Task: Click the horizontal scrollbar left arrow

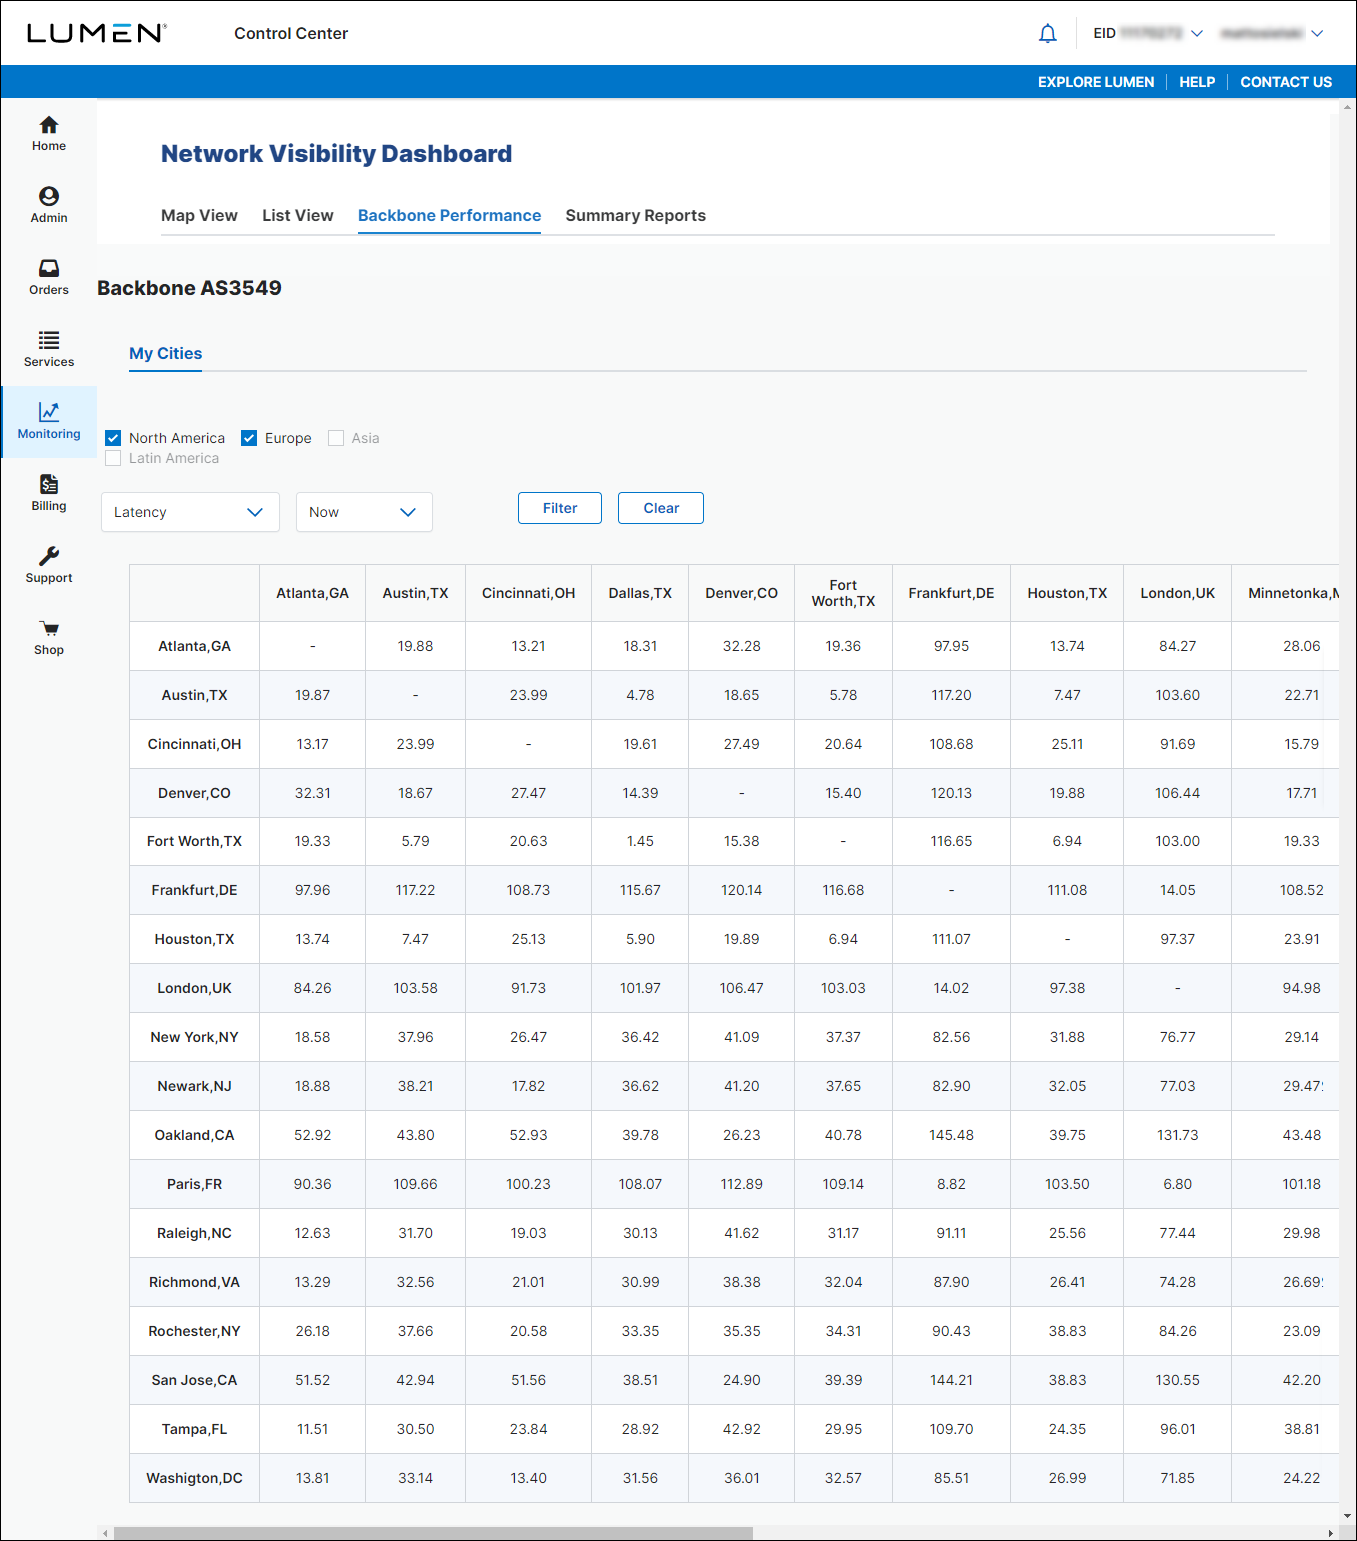Action: (x=105, y=1533)
